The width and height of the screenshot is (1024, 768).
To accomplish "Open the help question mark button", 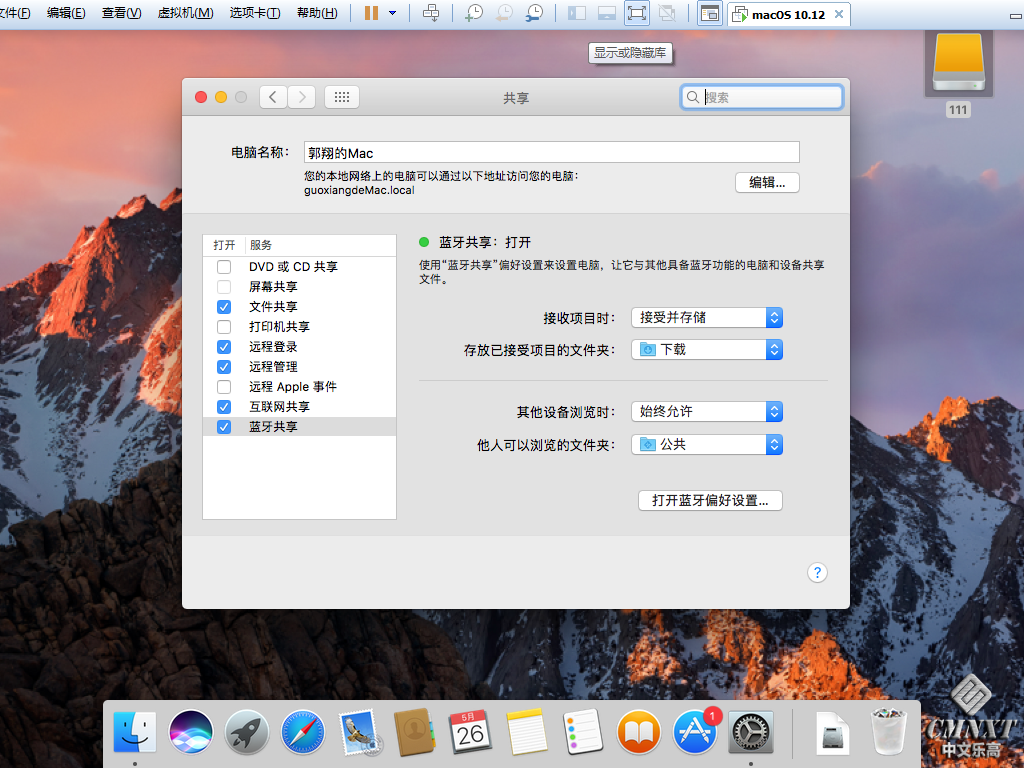I will [x=817, y=572].
